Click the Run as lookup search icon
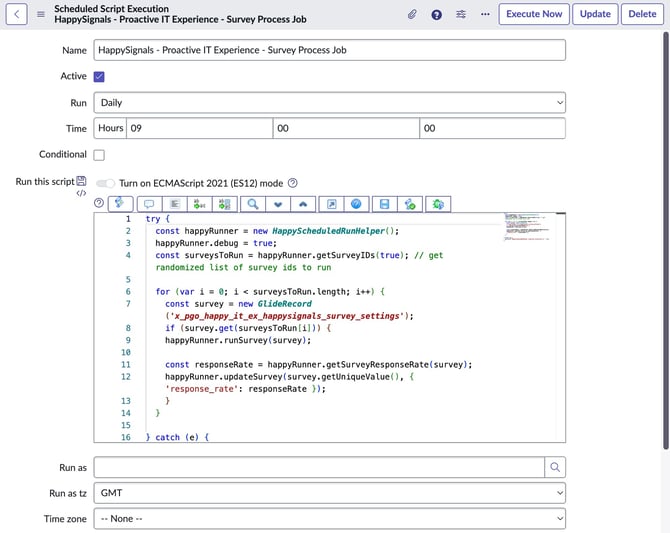 point(555,467)
